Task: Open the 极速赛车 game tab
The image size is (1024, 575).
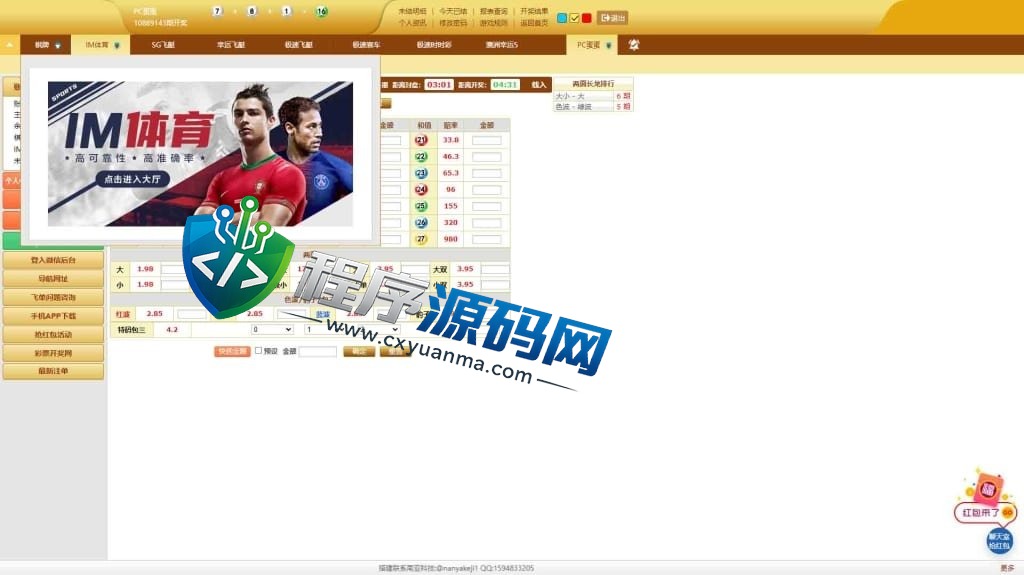Action: (x=366, y=45)
